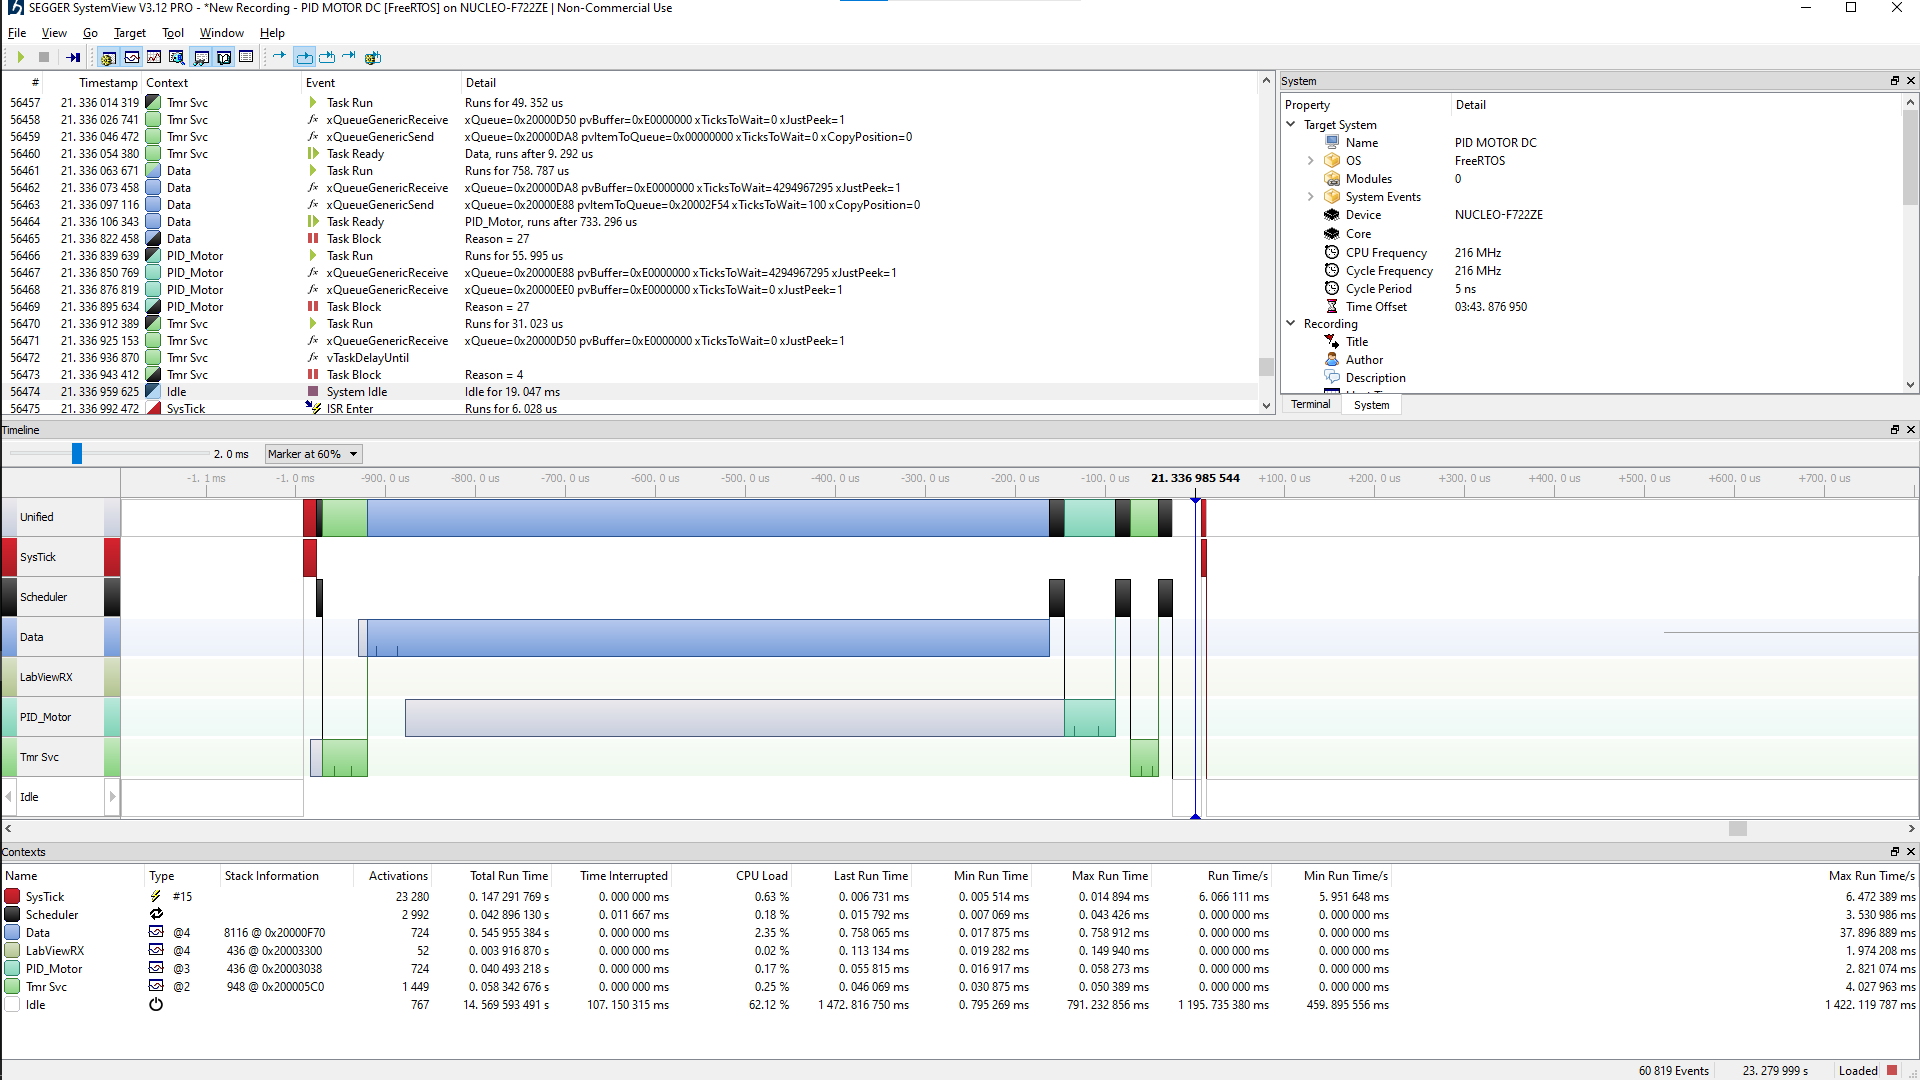Viewport: 1920px width, 1080px height.
Task: Open the Marker at 60% dropdown
Action: tap(312, 454)
